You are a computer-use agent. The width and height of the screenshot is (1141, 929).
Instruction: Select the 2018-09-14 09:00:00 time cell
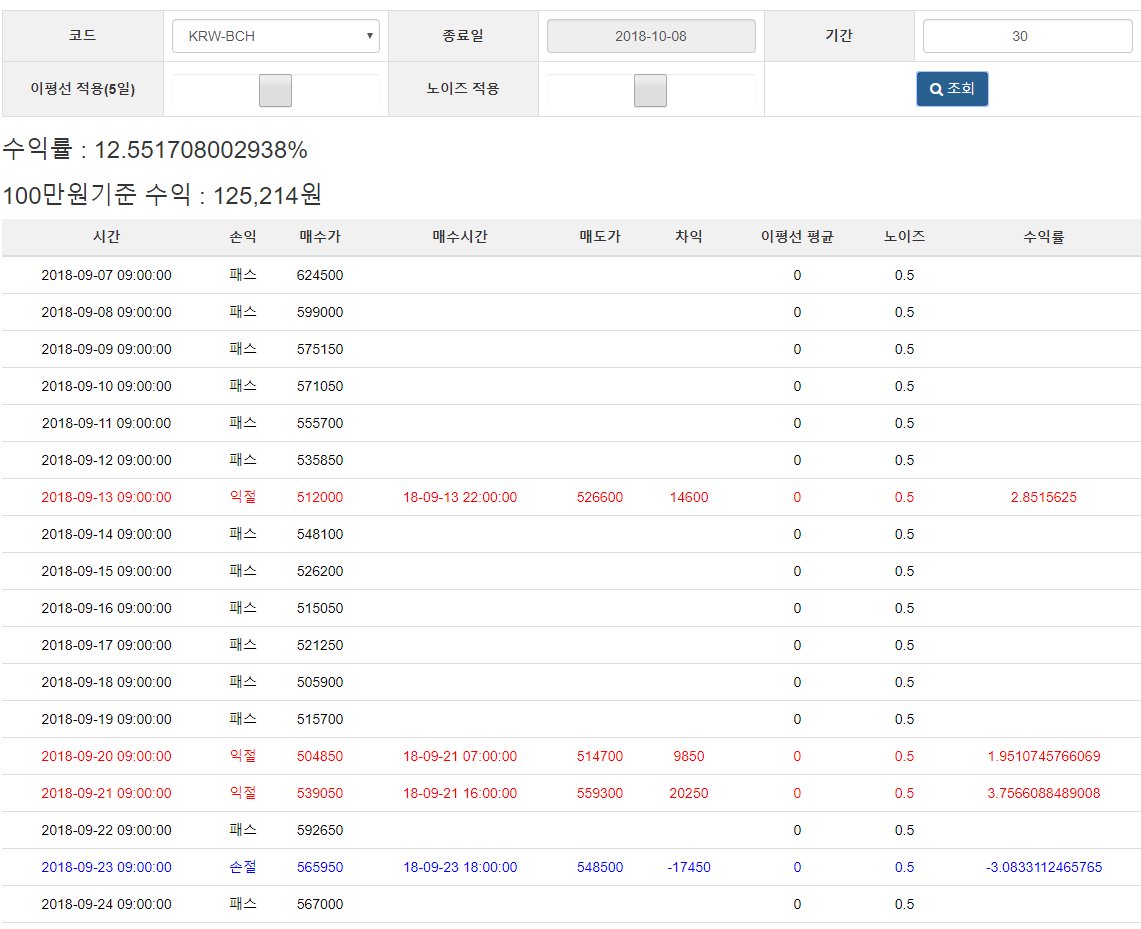point(106,534)
